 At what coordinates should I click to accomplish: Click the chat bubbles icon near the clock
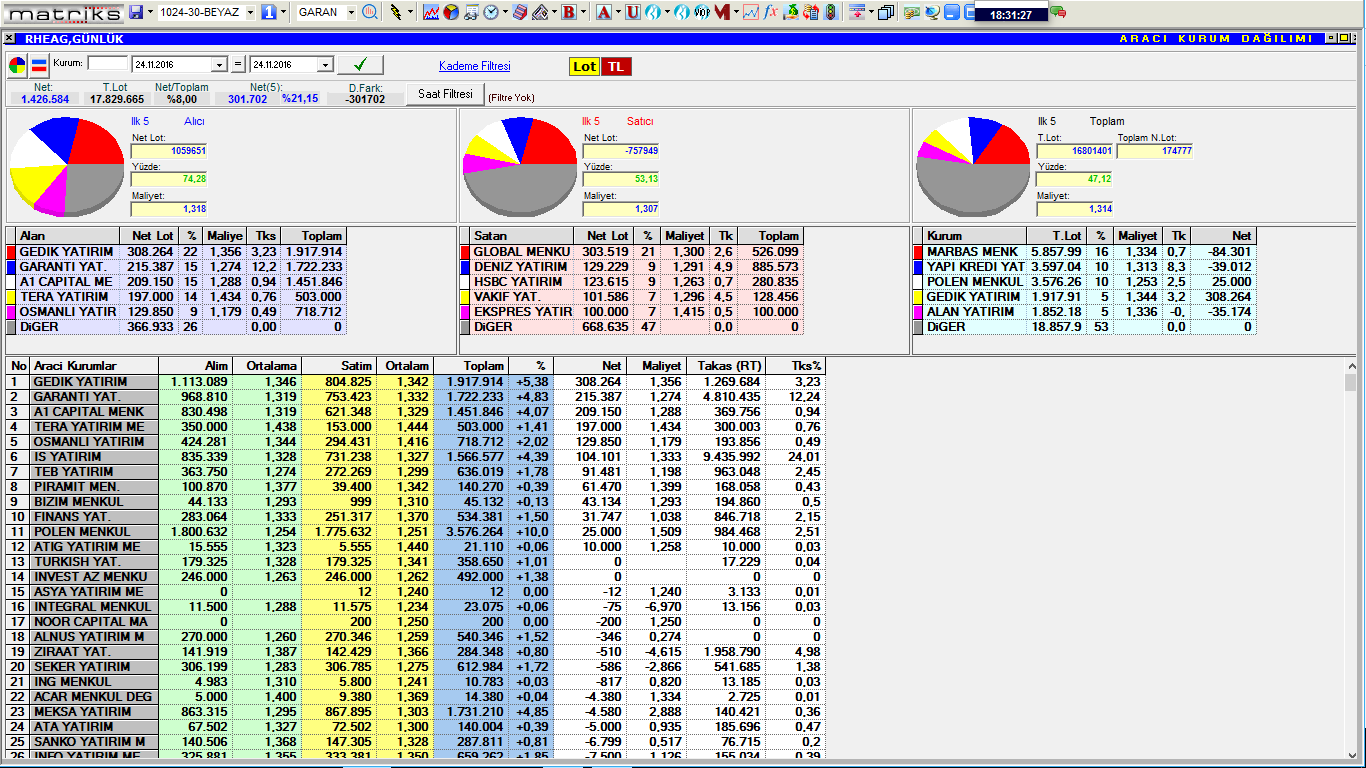click(1057, 12)
